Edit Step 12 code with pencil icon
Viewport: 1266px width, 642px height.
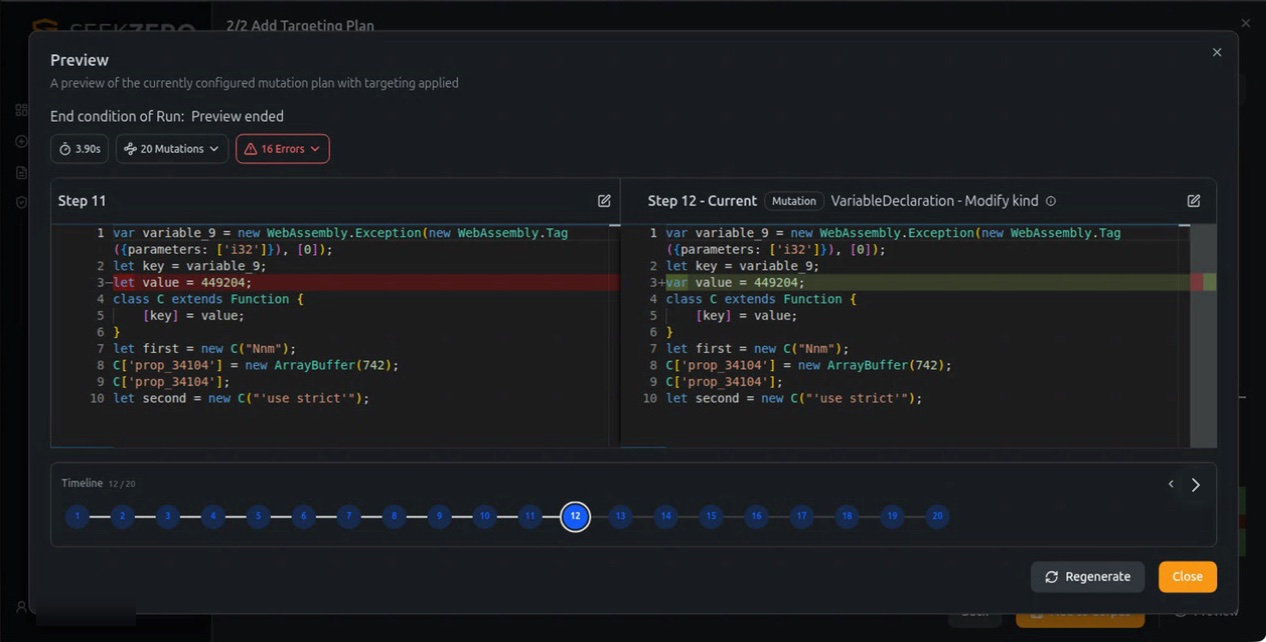[x=1193, y=201]
